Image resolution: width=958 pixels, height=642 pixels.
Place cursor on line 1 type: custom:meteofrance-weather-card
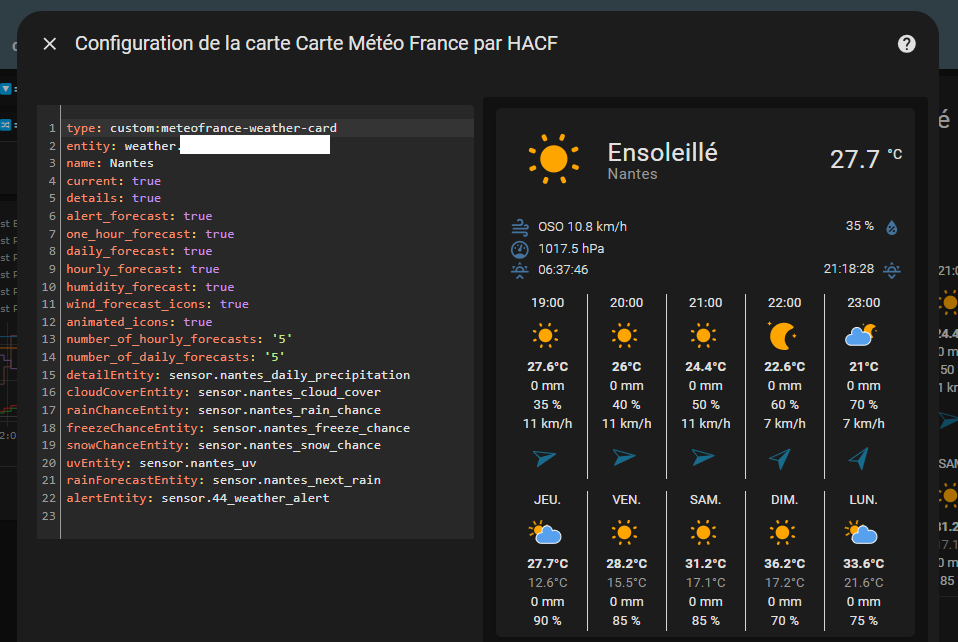point(202,128)
